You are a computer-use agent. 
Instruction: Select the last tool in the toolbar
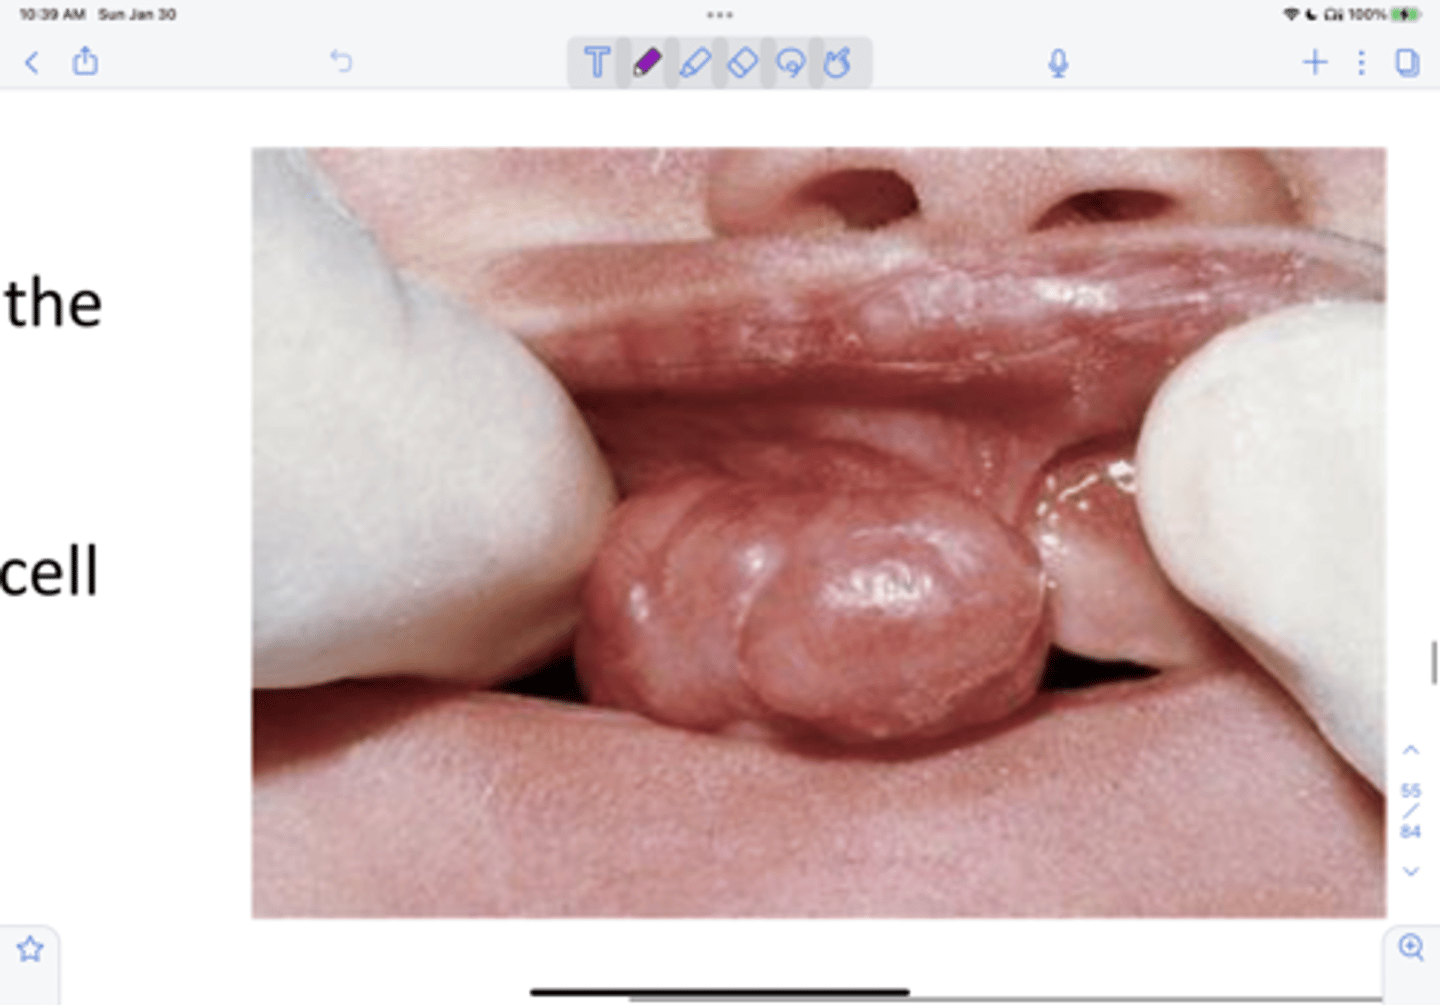[838, 63]
